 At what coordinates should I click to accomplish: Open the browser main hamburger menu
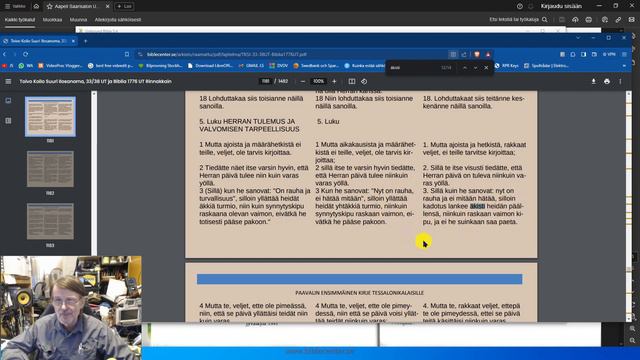[x=624, y=54]
